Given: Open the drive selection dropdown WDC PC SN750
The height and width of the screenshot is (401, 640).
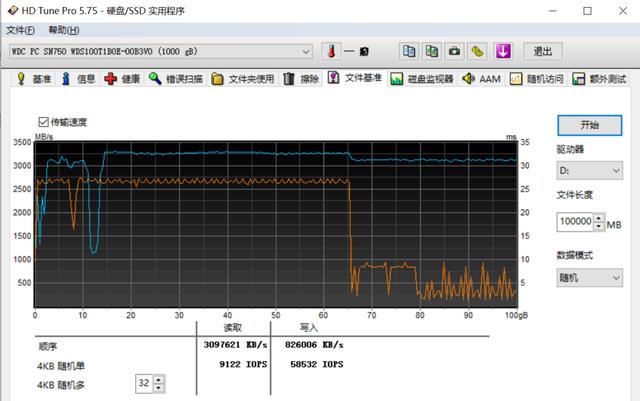Looking at the screenshot, I should 161,51.
